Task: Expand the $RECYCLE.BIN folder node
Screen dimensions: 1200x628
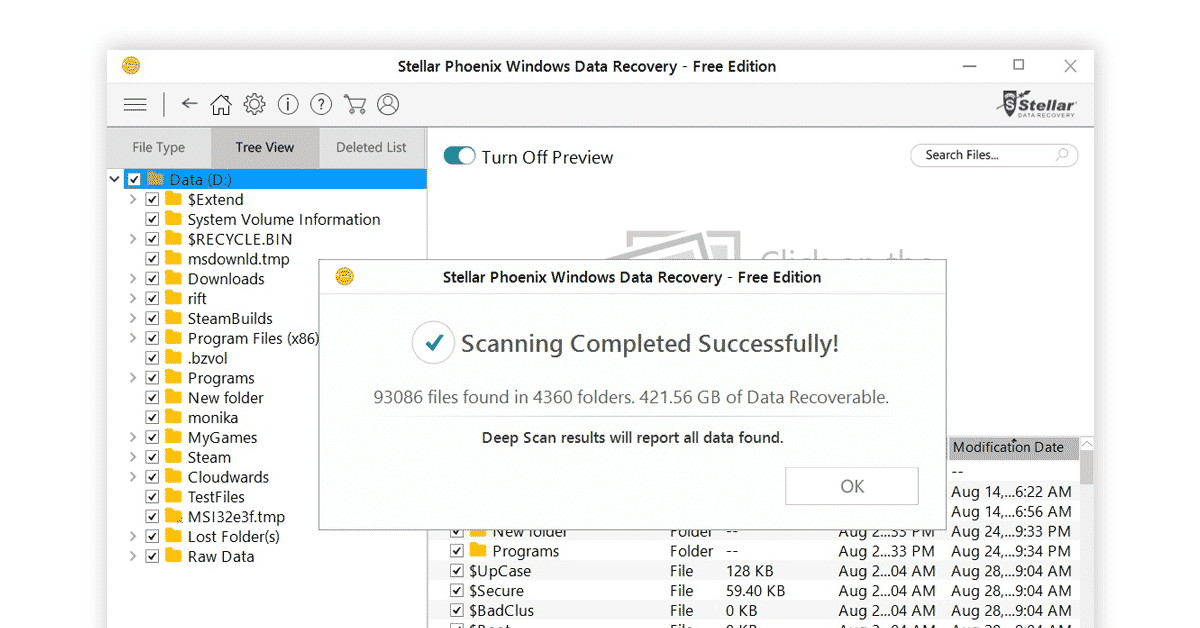Action: (133, 239)
